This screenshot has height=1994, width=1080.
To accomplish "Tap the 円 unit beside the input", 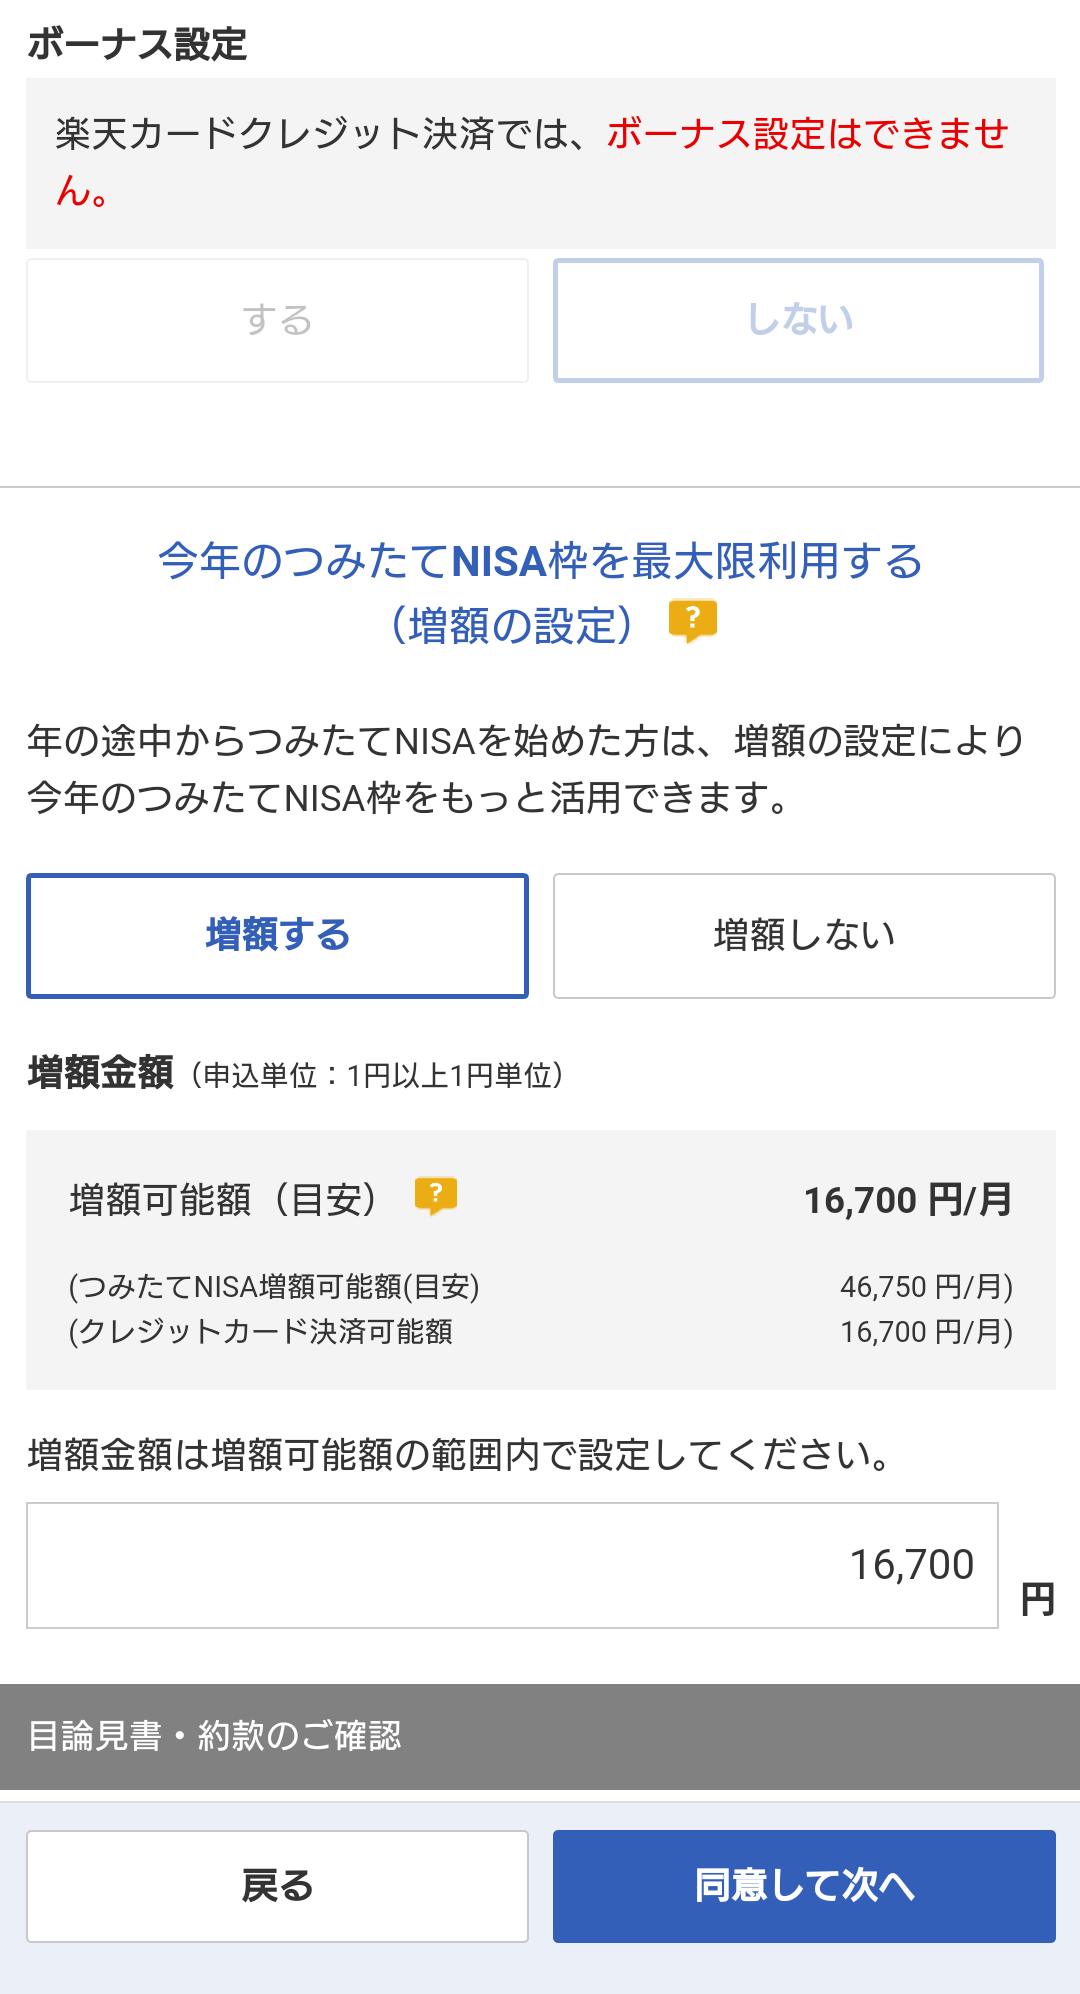I will [x=1037, y=1599].
